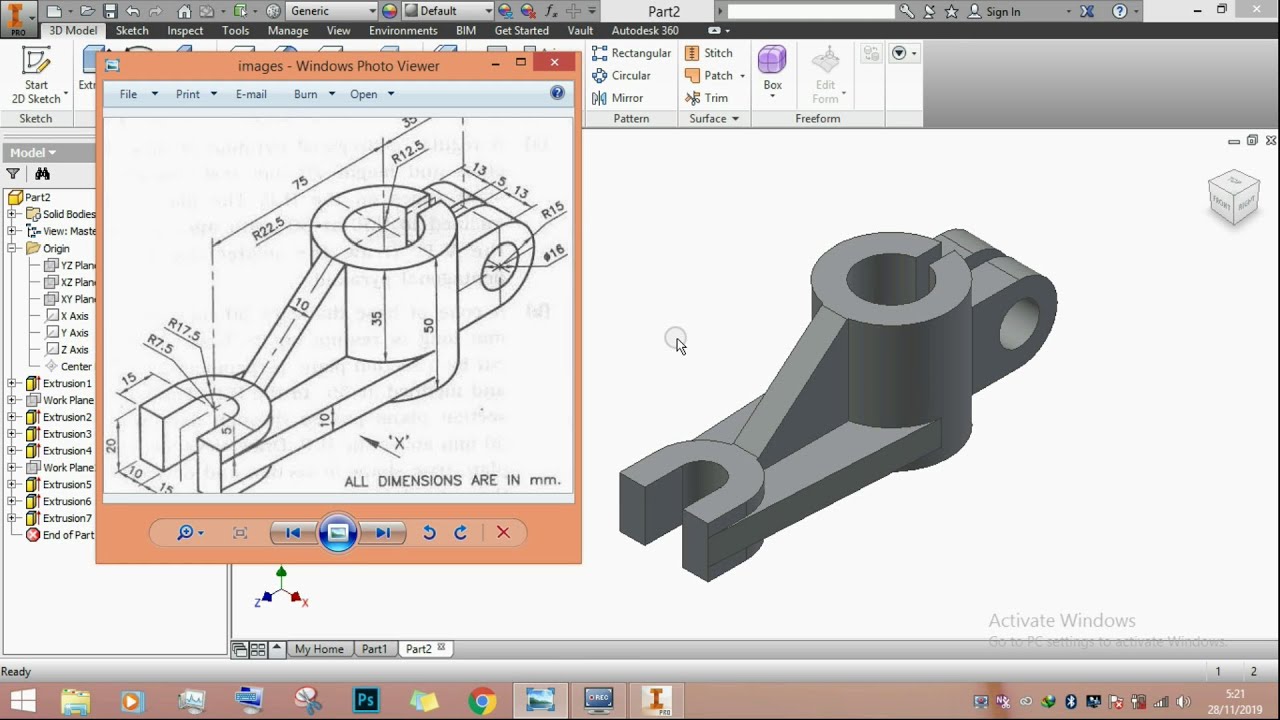
Task: Open the Default appearance dropdown
Action: [x=447, y=11]
